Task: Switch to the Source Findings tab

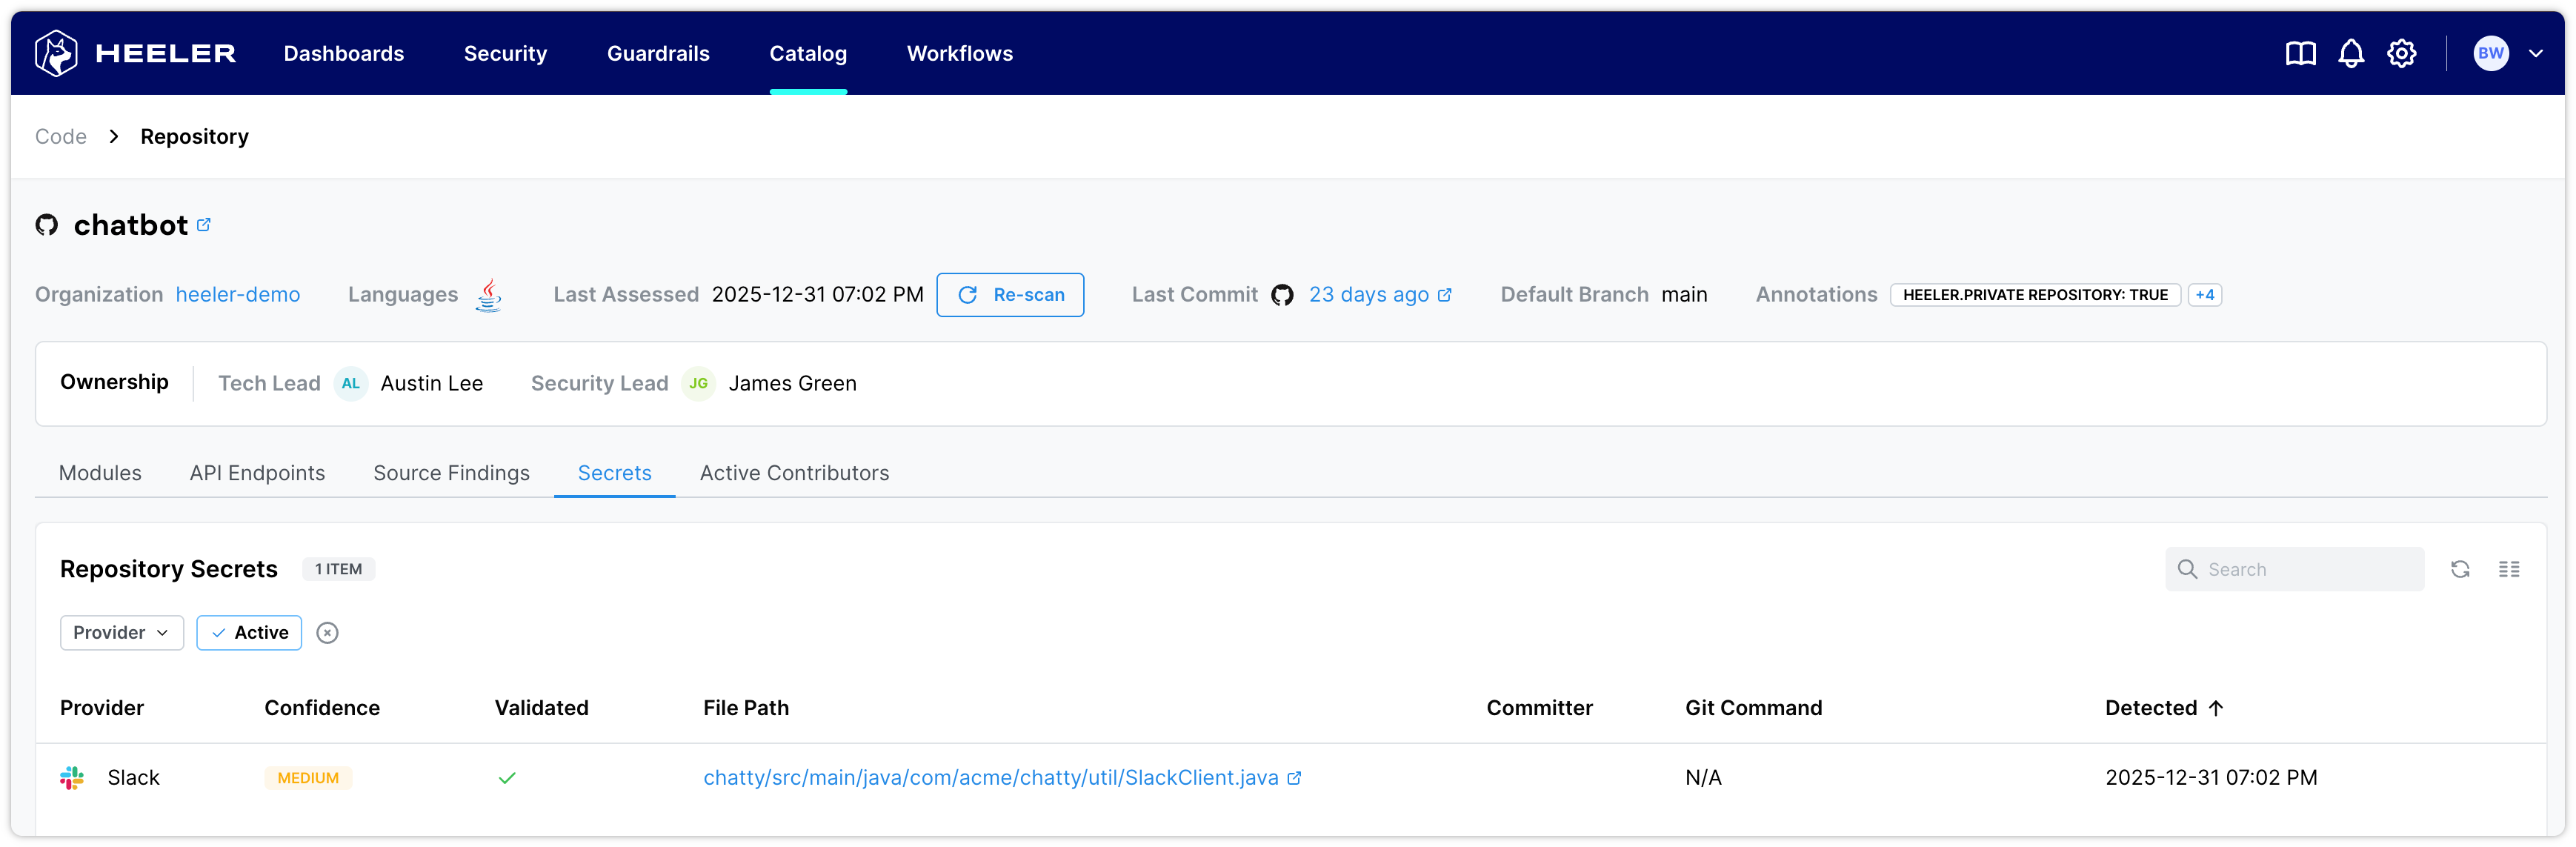Action: point(451,473)
